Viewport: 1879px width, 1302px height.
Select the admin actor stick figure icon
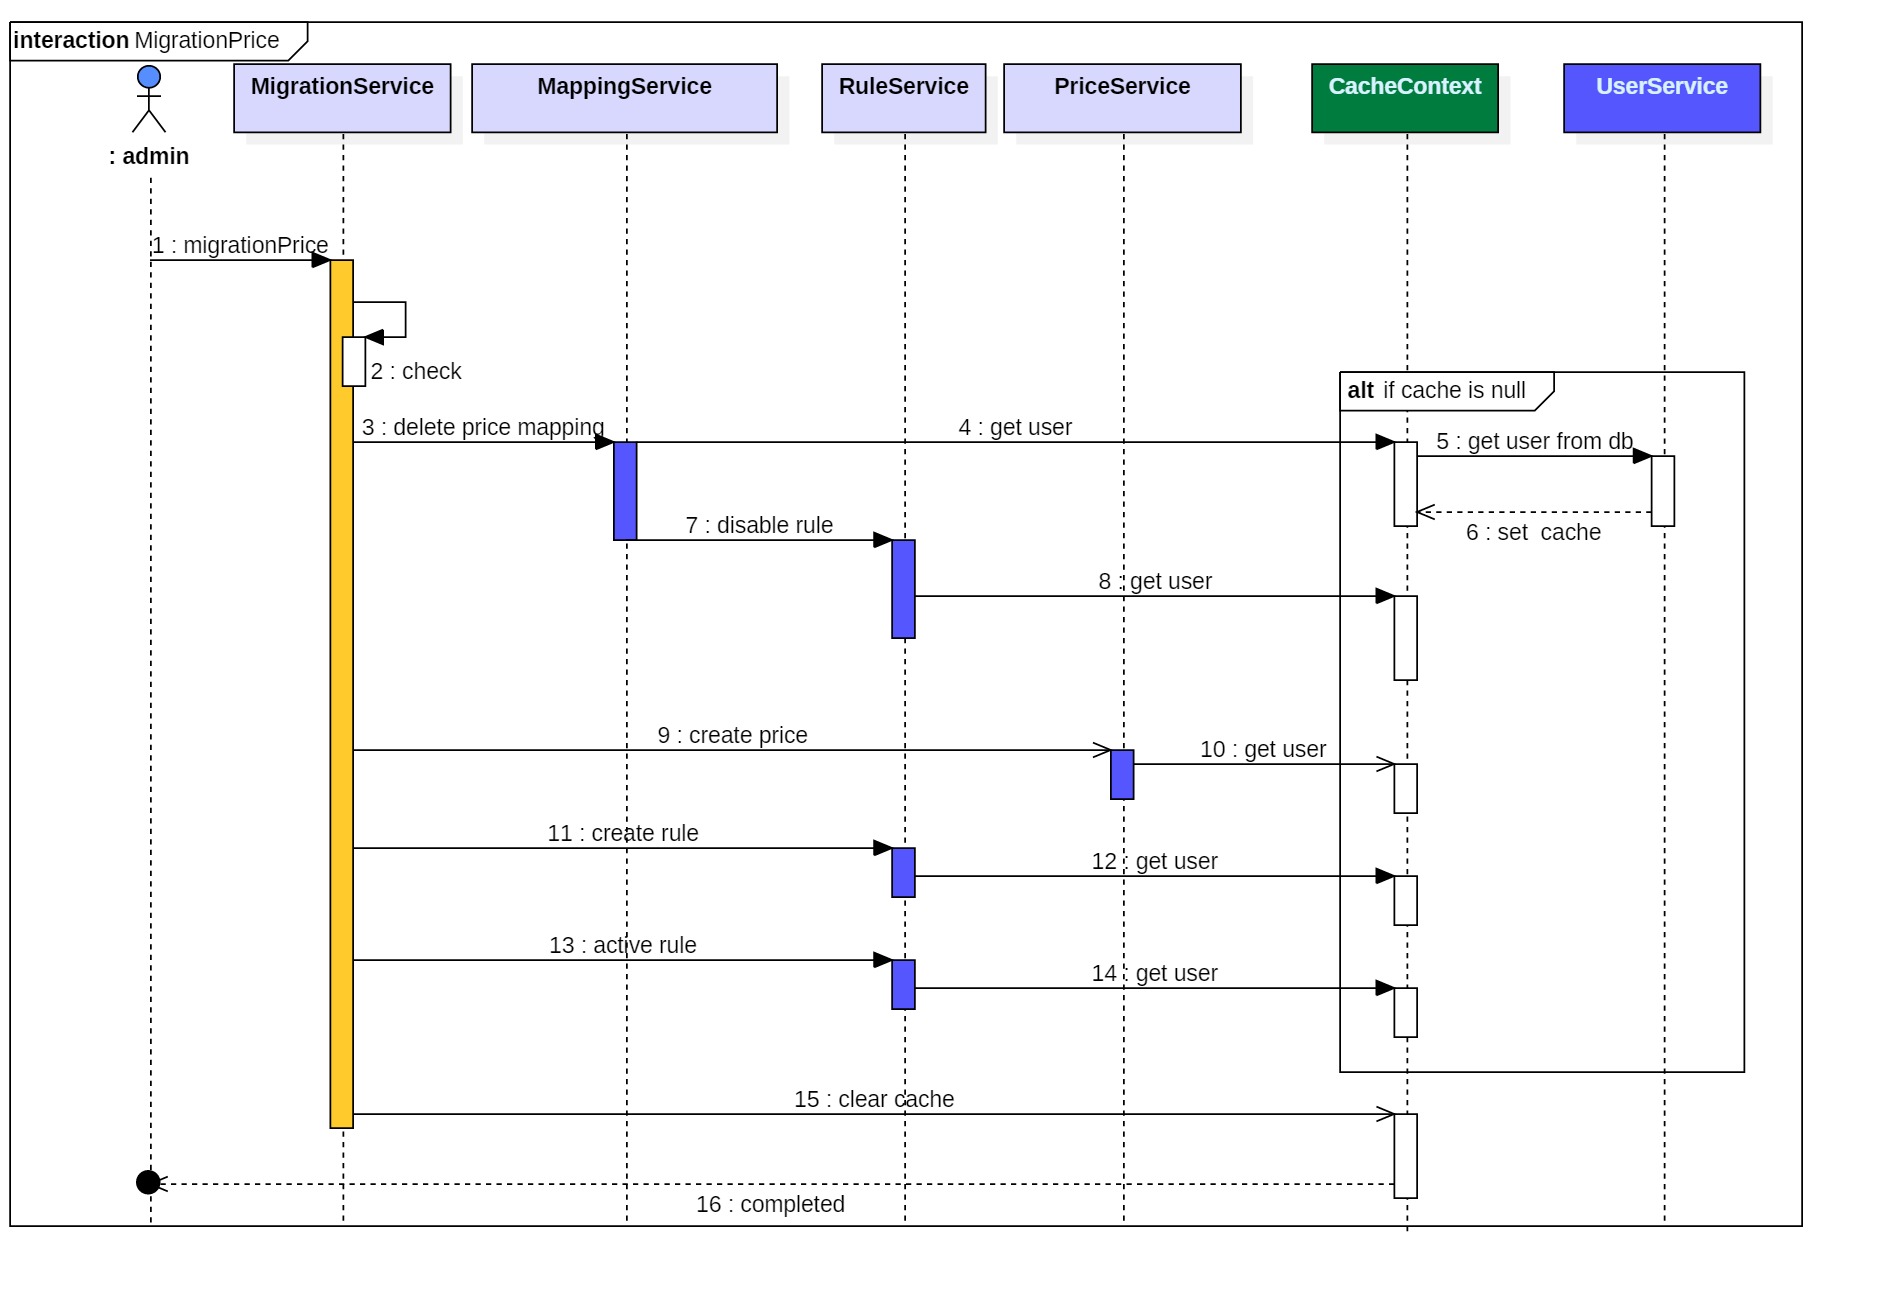[x=149, y=99]
